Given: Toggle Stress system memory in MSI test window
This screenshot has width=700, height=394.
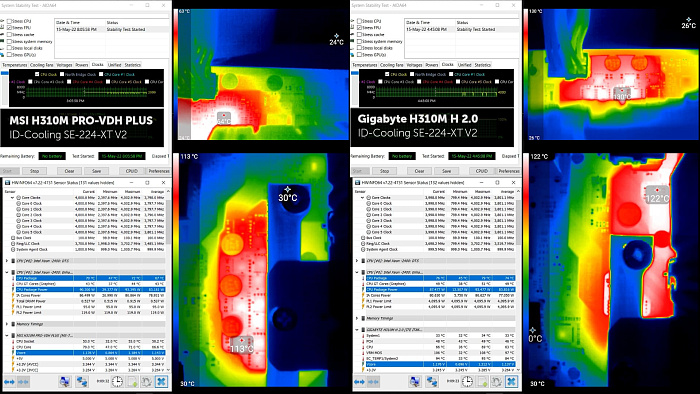Looking at the screenshot, I should (x=9, y=41).
